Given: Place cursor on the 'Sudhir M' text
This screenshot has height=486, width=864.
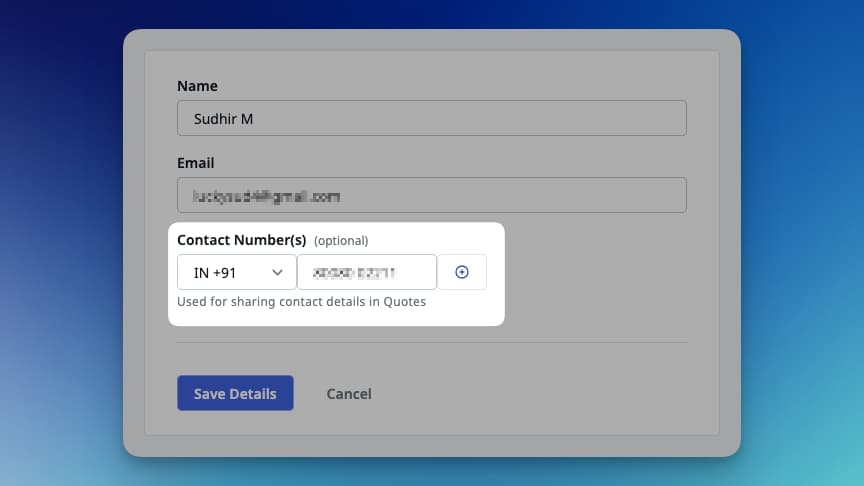Looking at the screenshot, I should 223,118.
